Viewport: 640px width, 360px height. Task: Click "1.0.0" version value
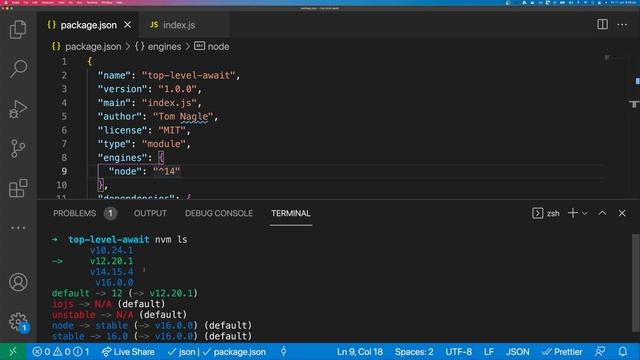tap(178, 89)
